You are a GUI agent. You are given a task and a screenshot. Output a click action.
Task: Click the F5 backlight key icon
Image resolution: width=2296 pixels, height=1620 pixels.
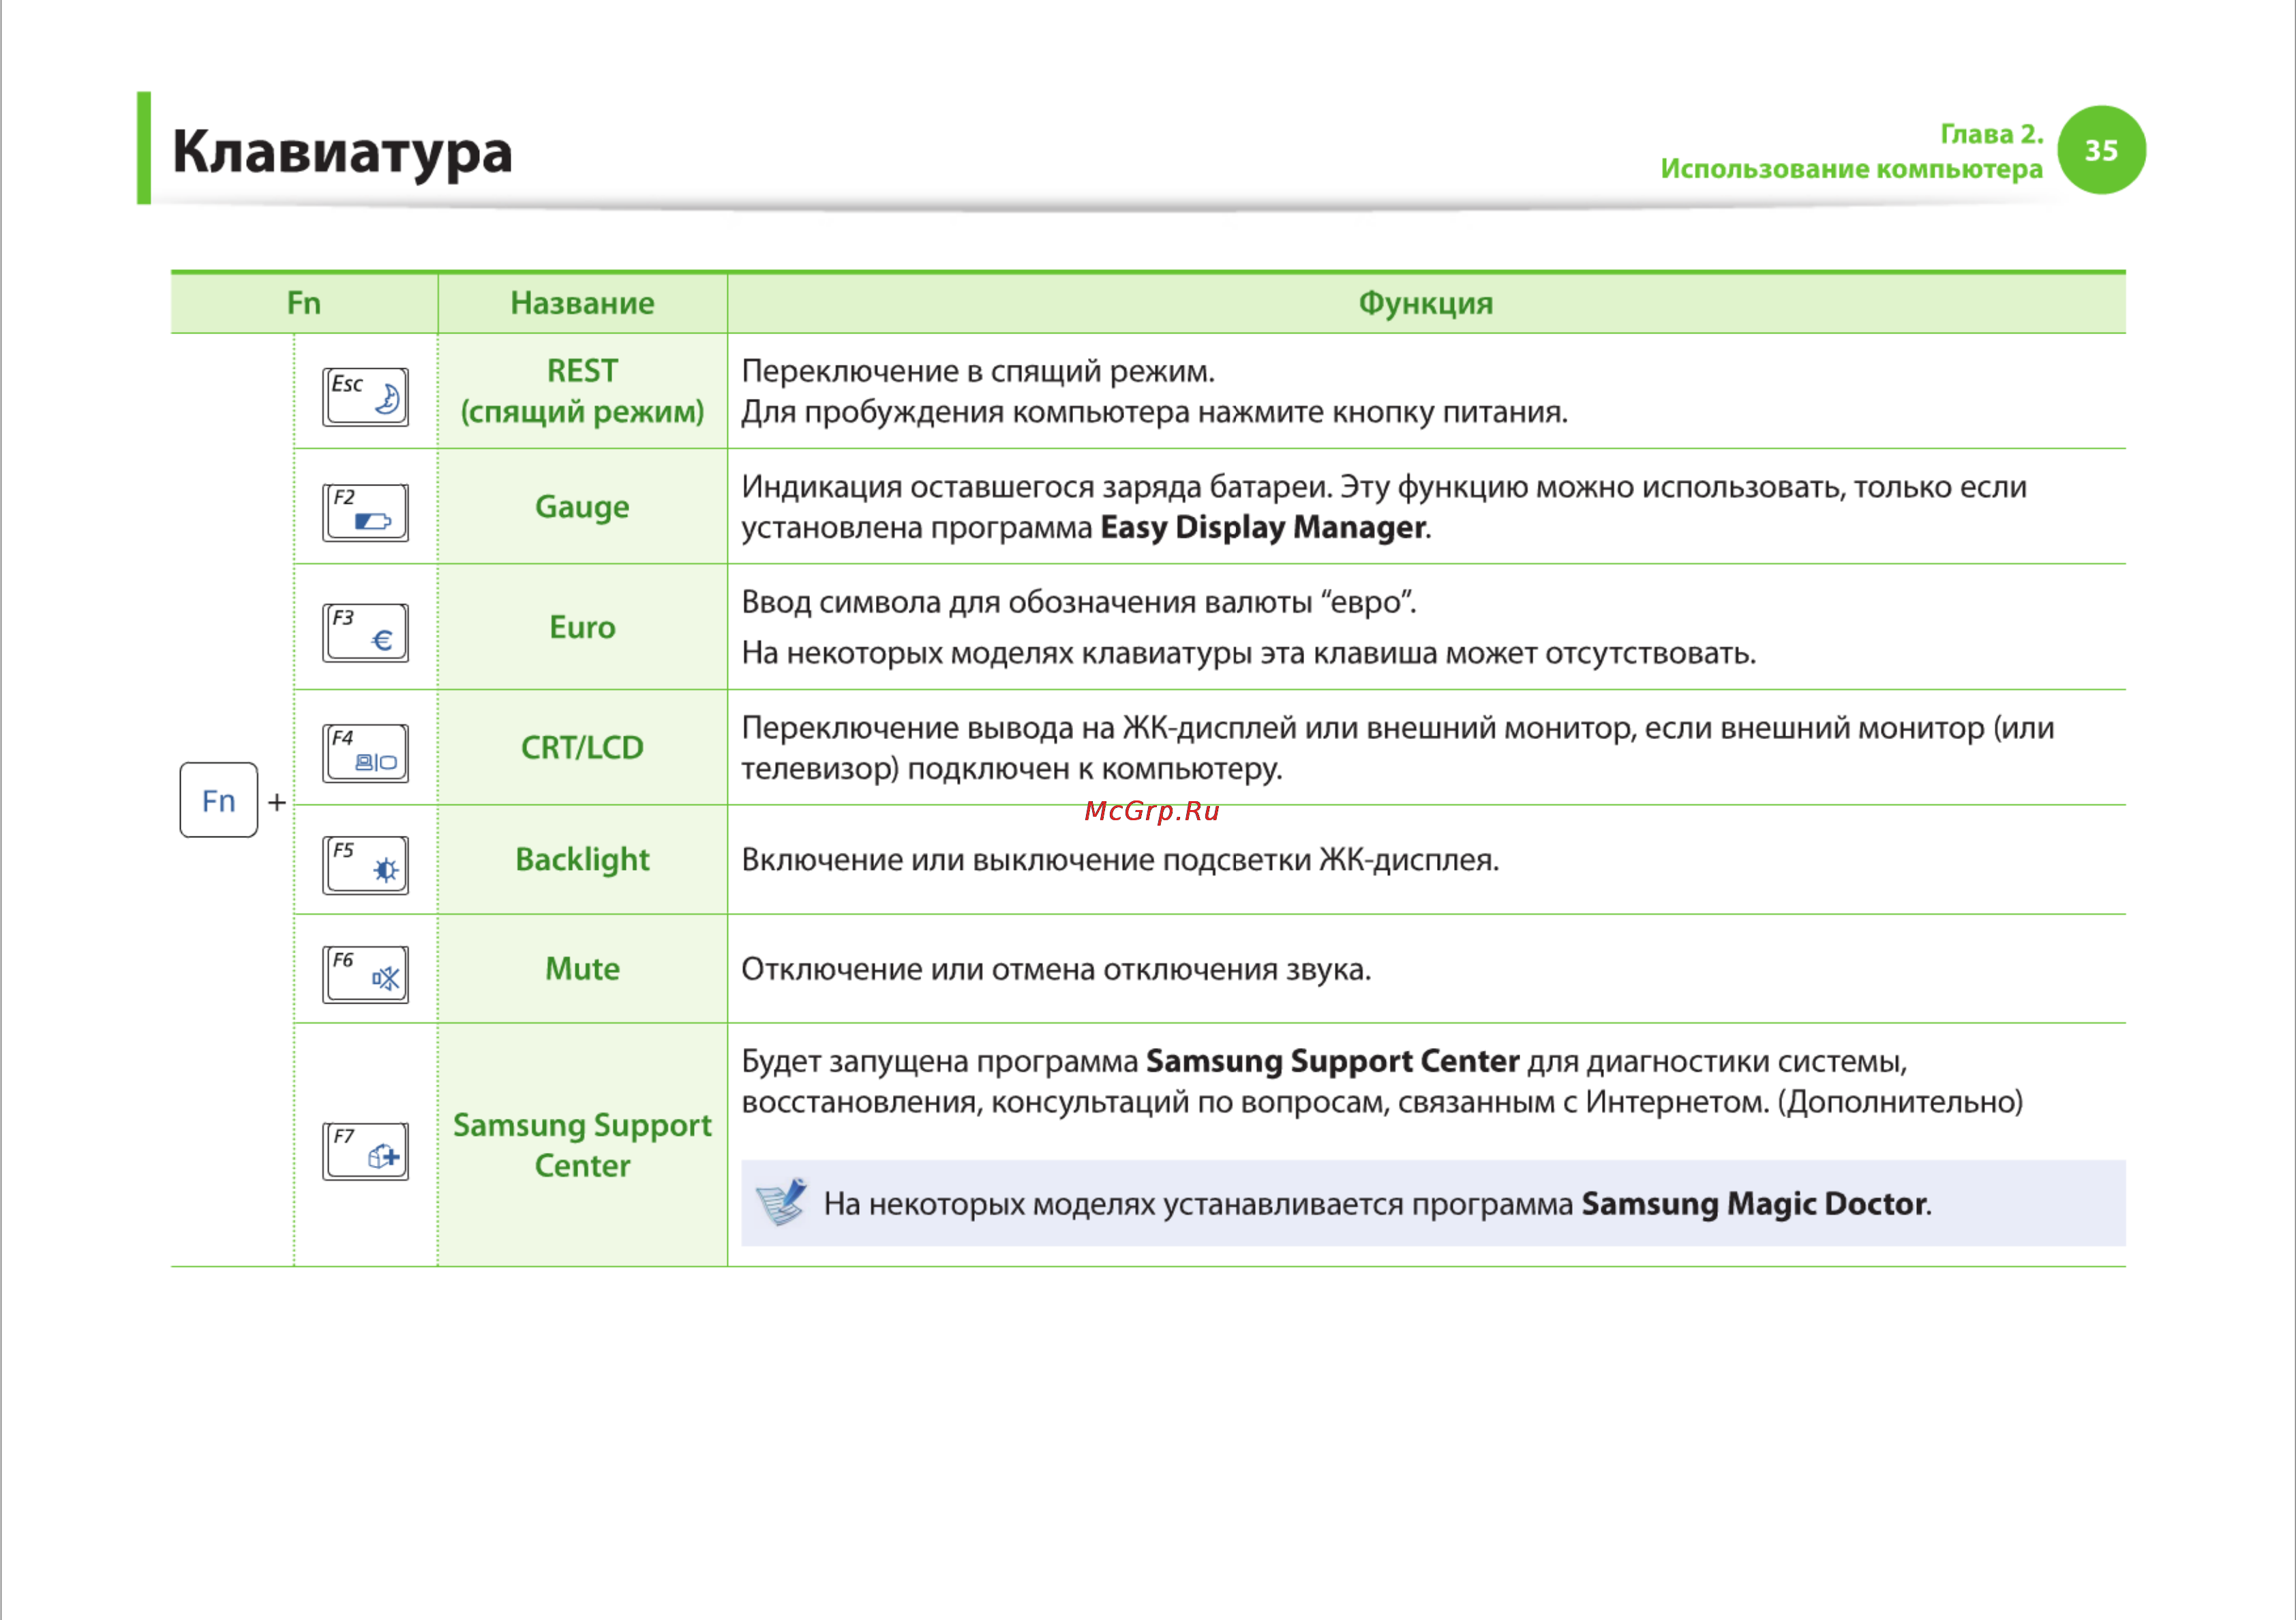pos(365,865)
